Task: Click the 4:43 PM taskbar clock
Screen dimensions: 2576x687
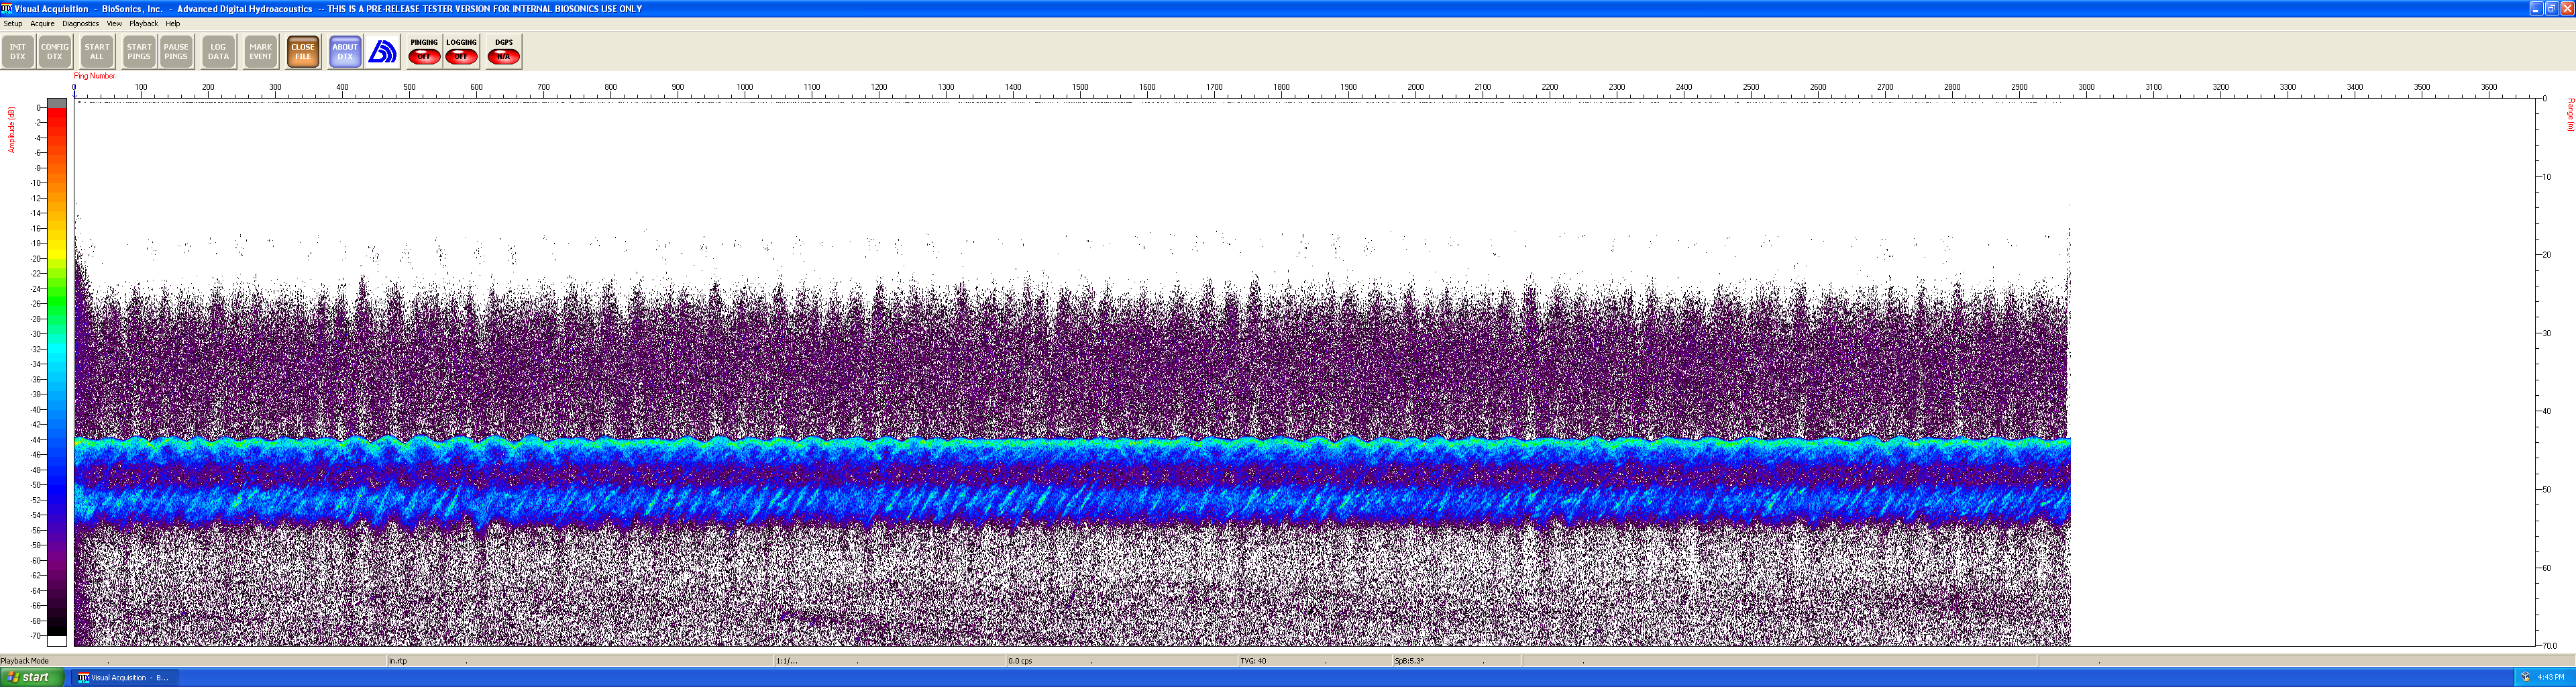Action: click(2551, 678)
